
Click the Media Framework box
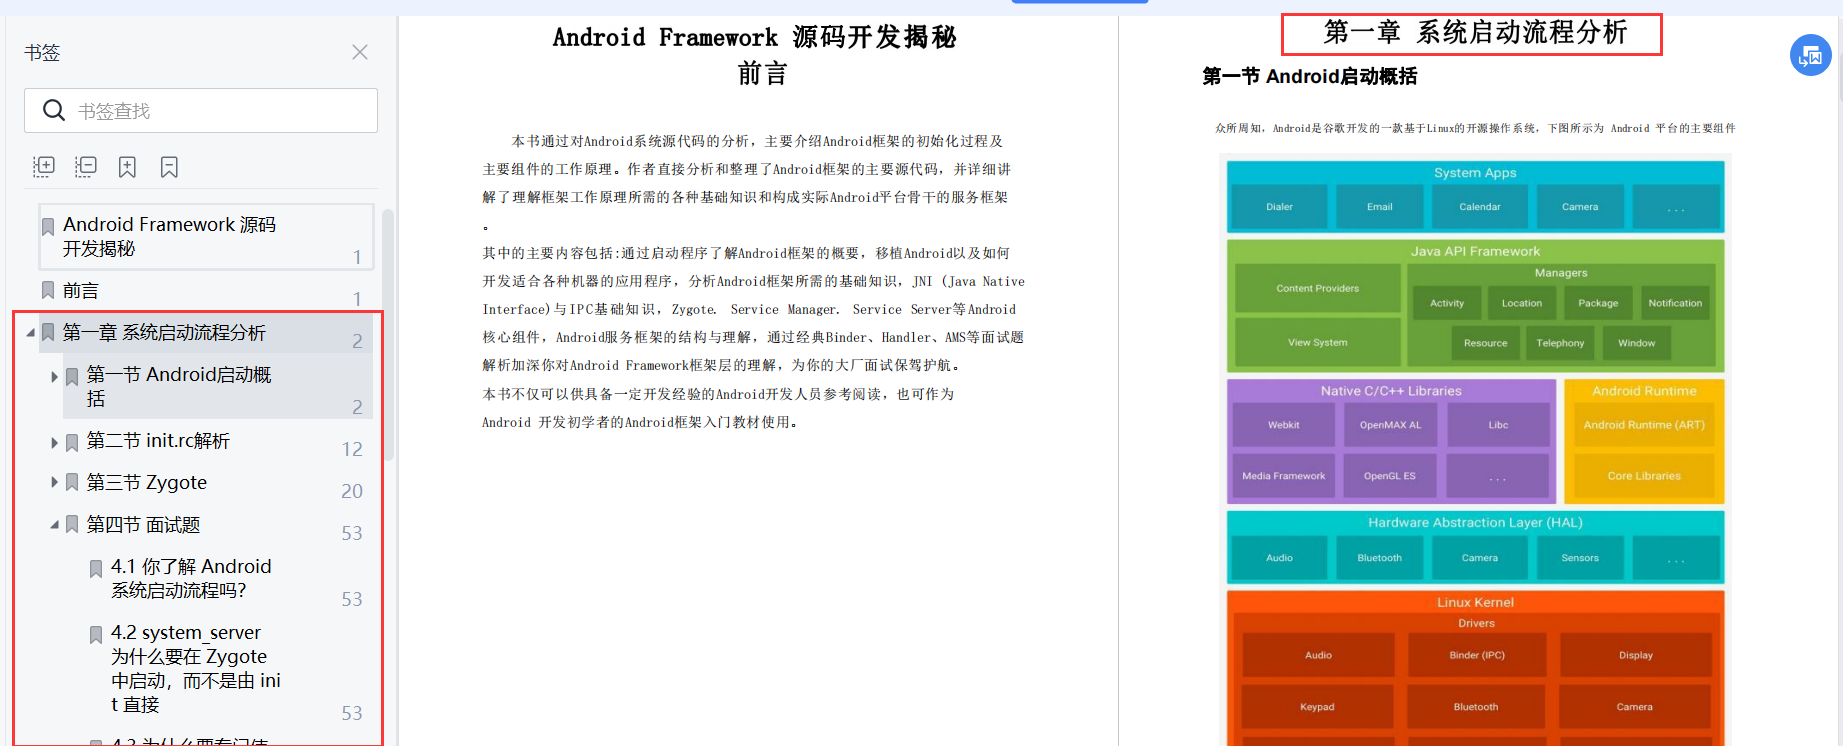(x=1283, y=476)
